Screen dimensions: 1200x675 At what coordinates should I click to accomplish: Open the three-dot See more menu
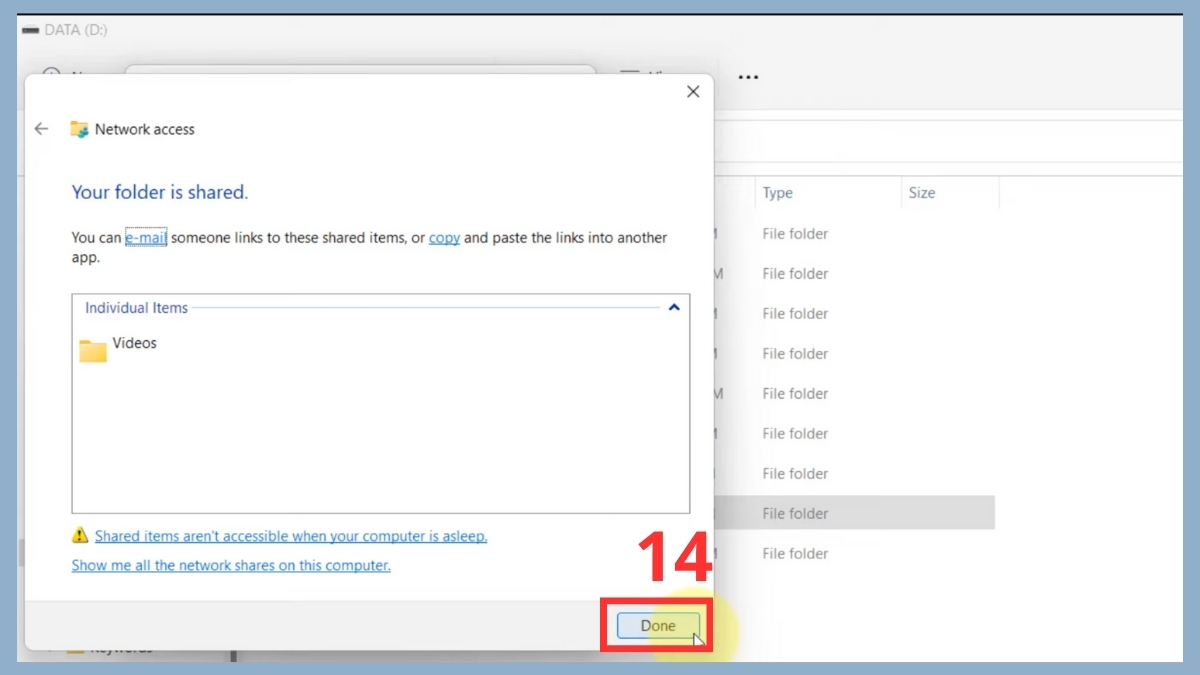pos(748,77)
